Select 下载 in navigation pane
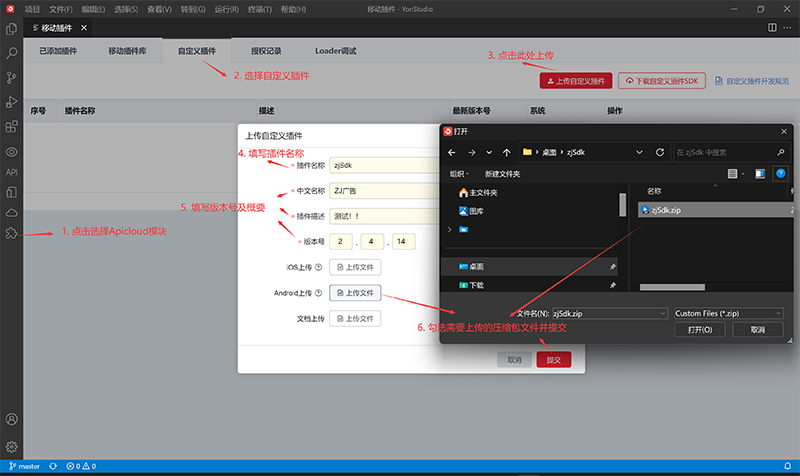 point(529,285)
